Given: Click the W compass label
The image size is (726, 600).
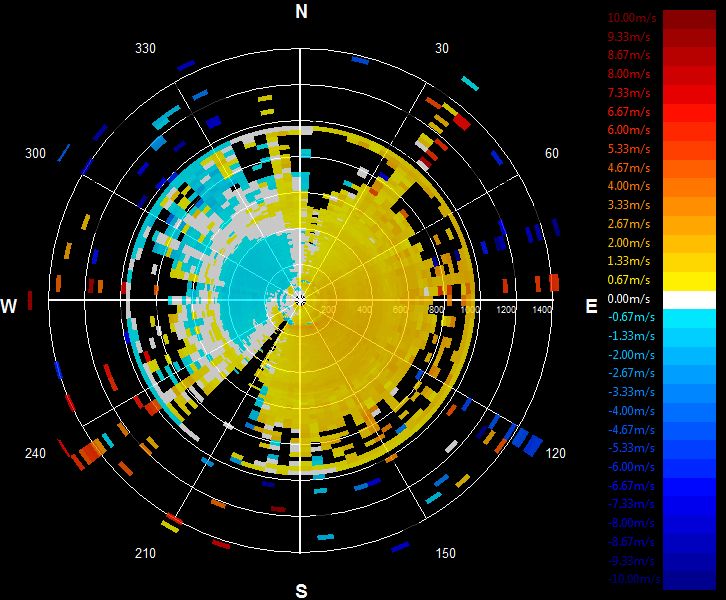Looking at the screenshot, I should click(x=9, y=306).
